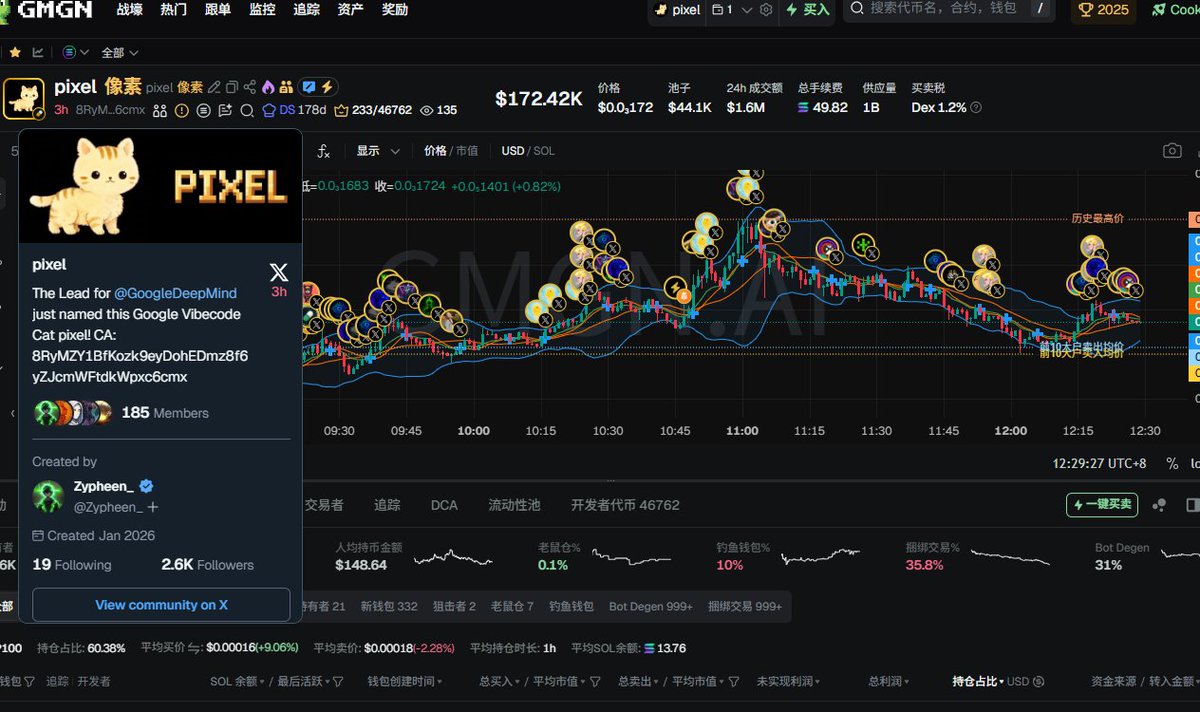Click the eye icon showing 135 watchers

click(427, 110)
